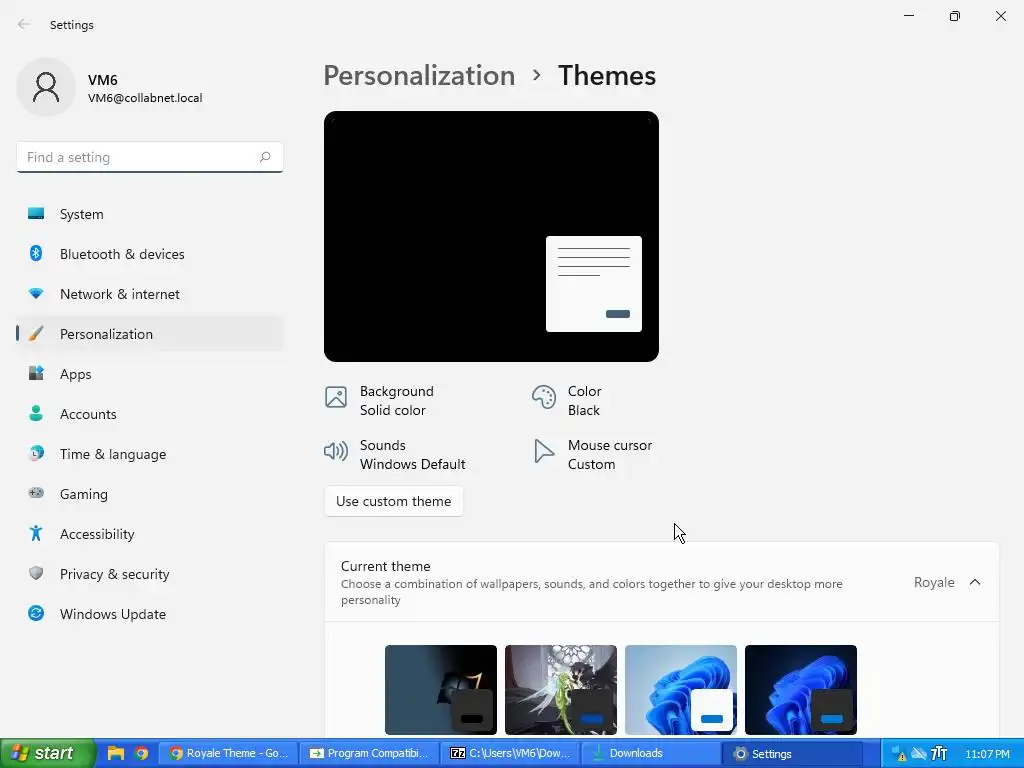This screenshot has height=768, width=1024.
Task: Click in the Find a setting box
Action: coord(150,157)
